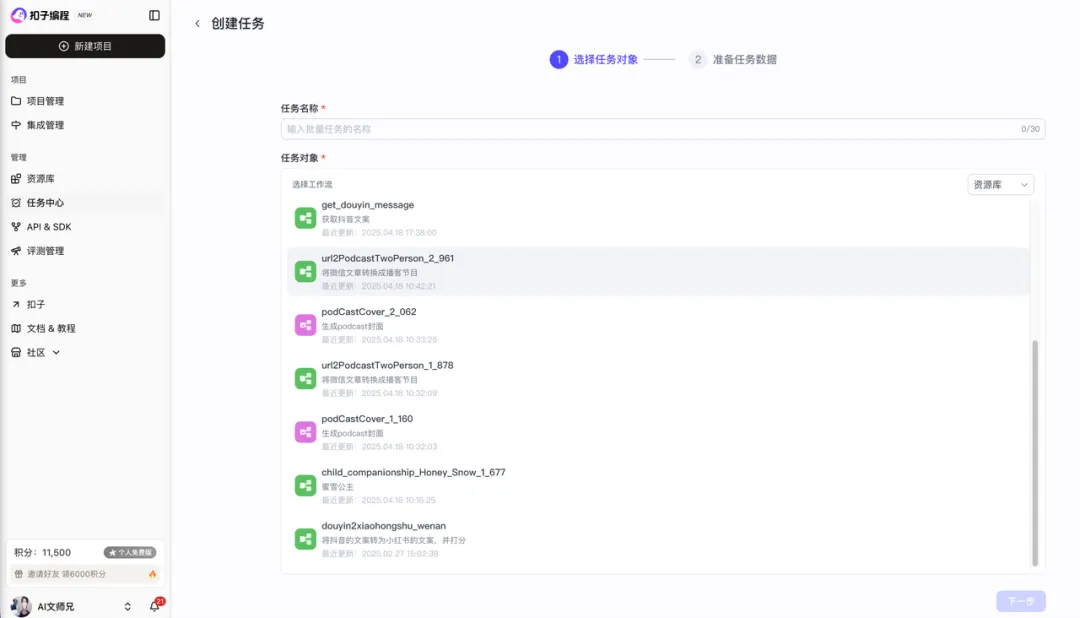Click the 项目管理 folder icon
The width and height of the screenshot is (1080, 618).
(x=16, y=101)
